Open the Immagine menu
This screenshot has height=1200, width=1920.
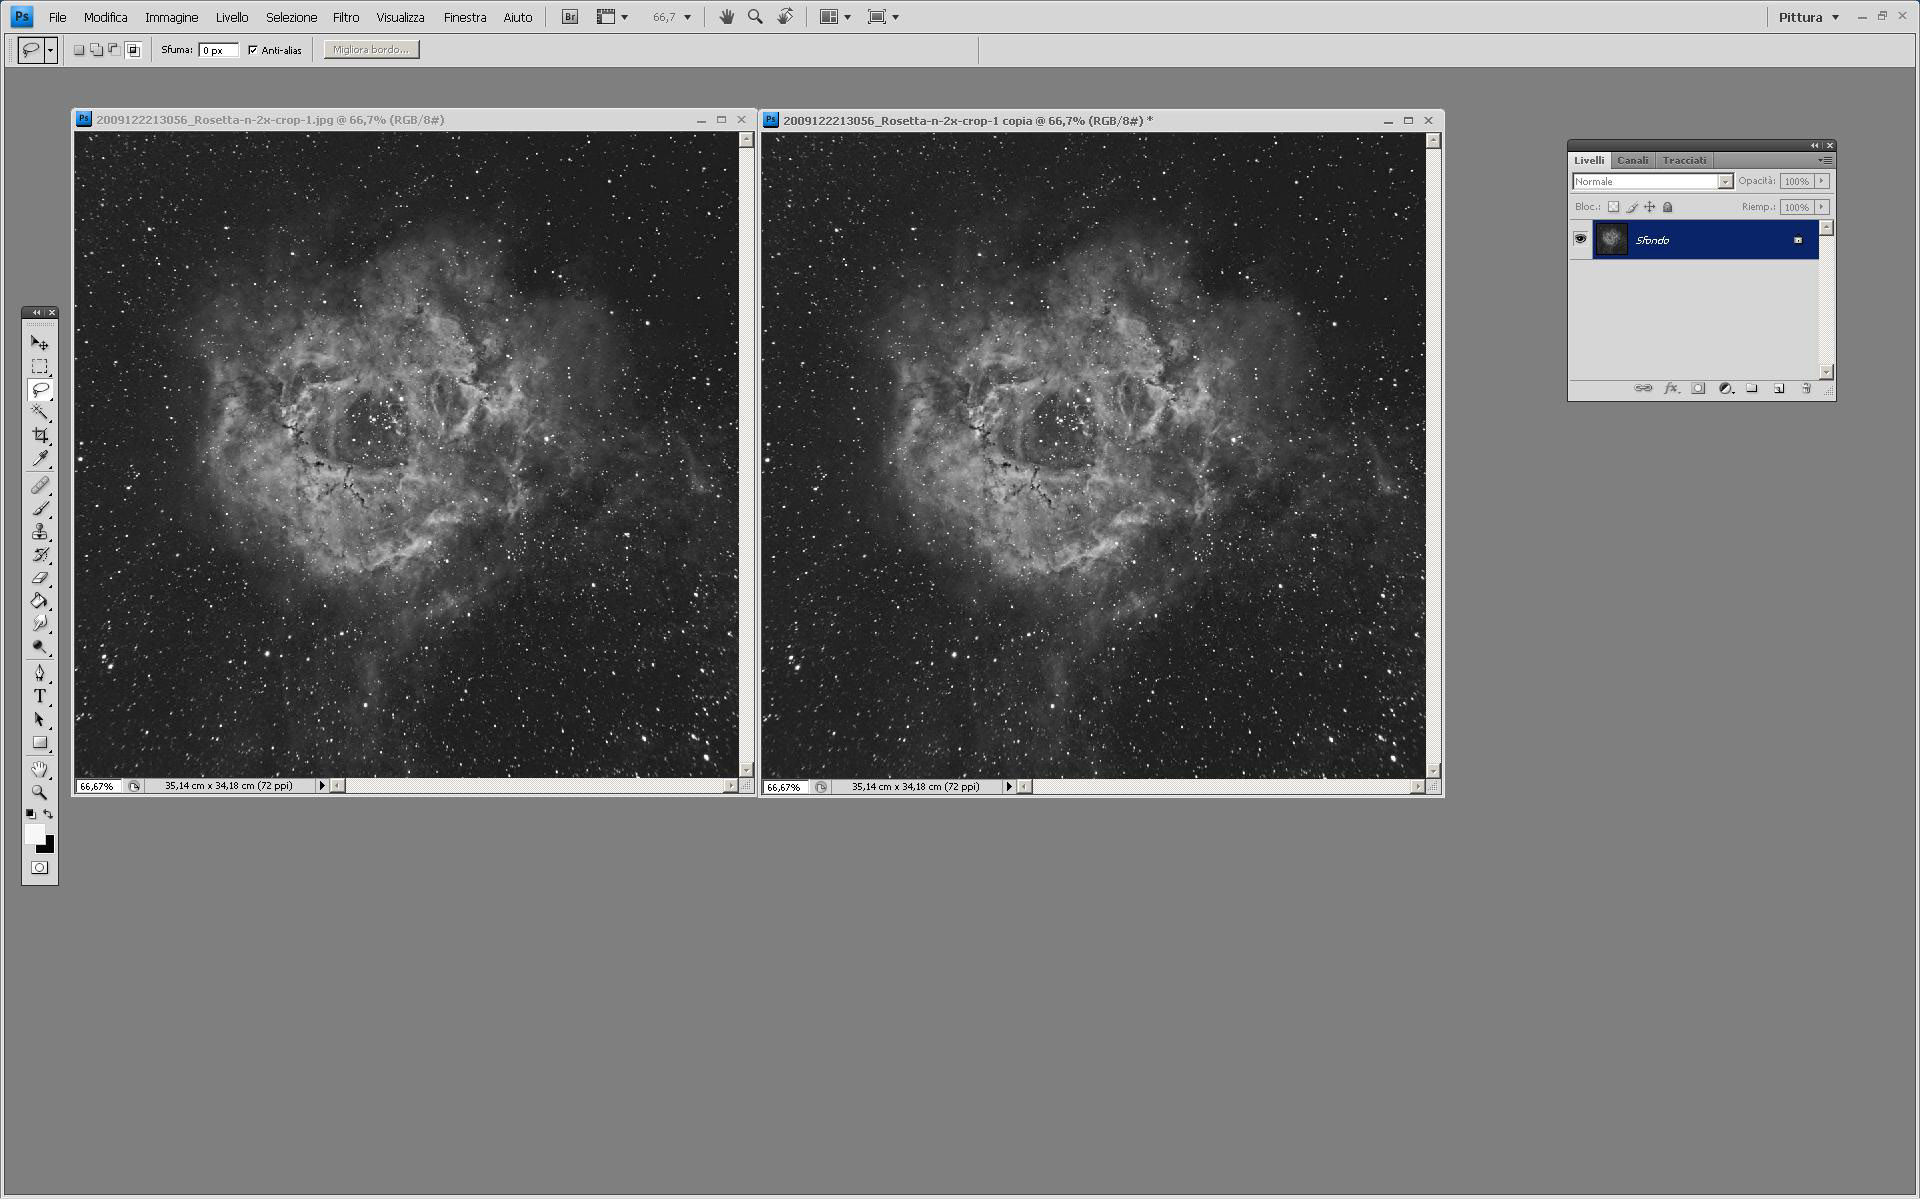coord(172,17)
